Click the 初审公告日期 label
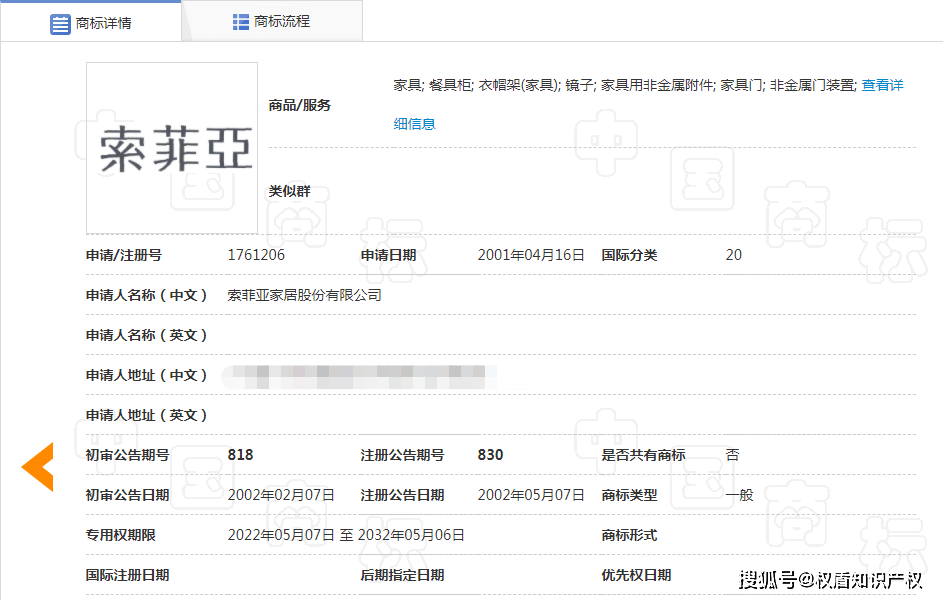943x600 pixels. tap(127, 495)
